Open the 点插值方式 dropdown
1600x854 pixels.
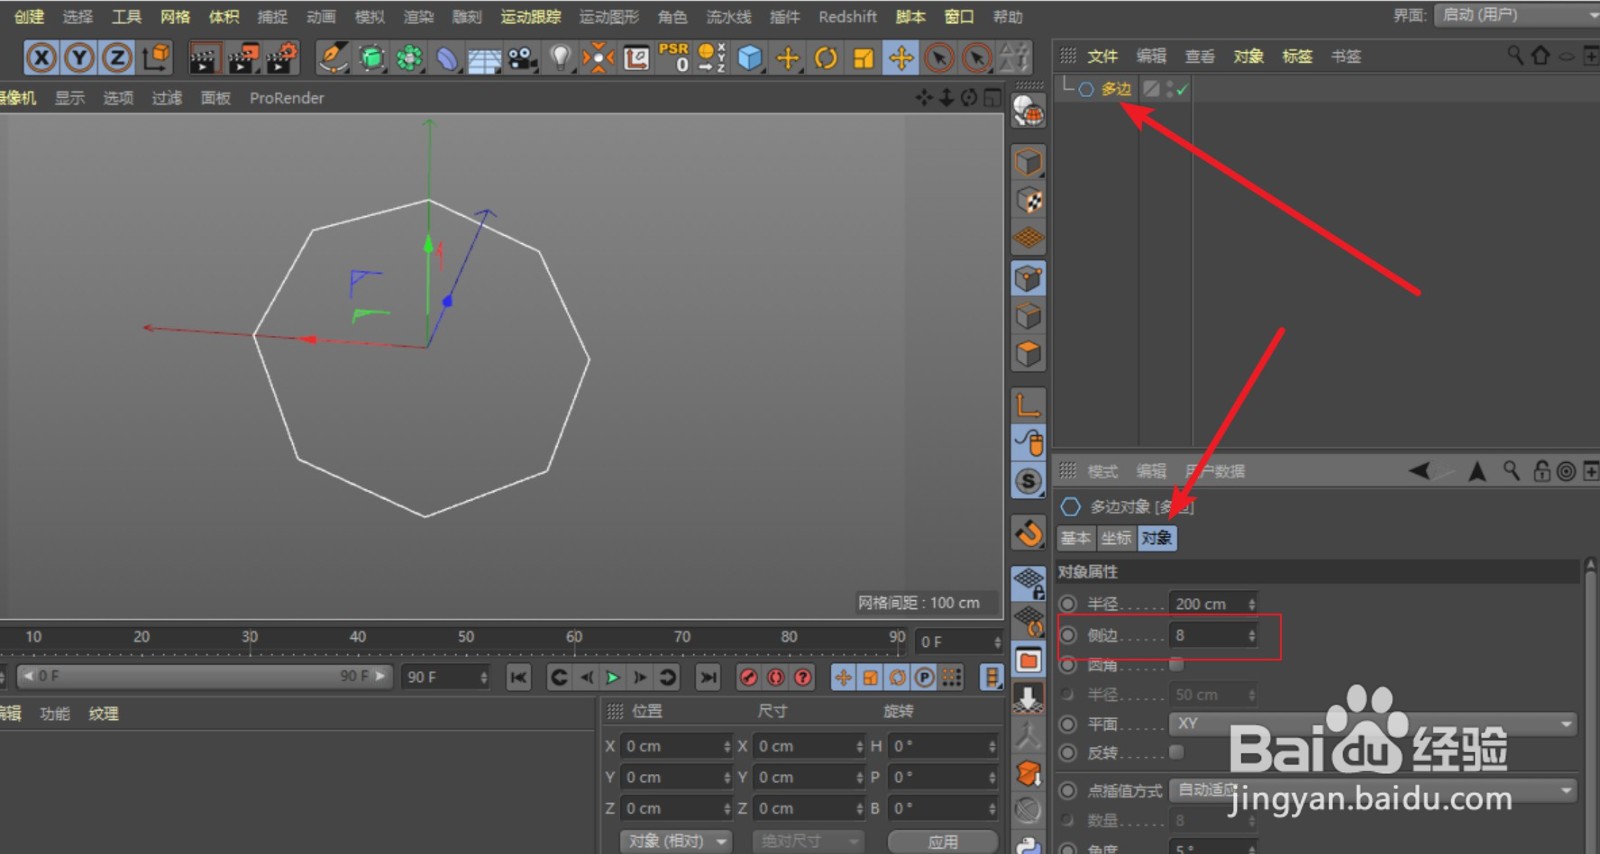(1373, 790)
